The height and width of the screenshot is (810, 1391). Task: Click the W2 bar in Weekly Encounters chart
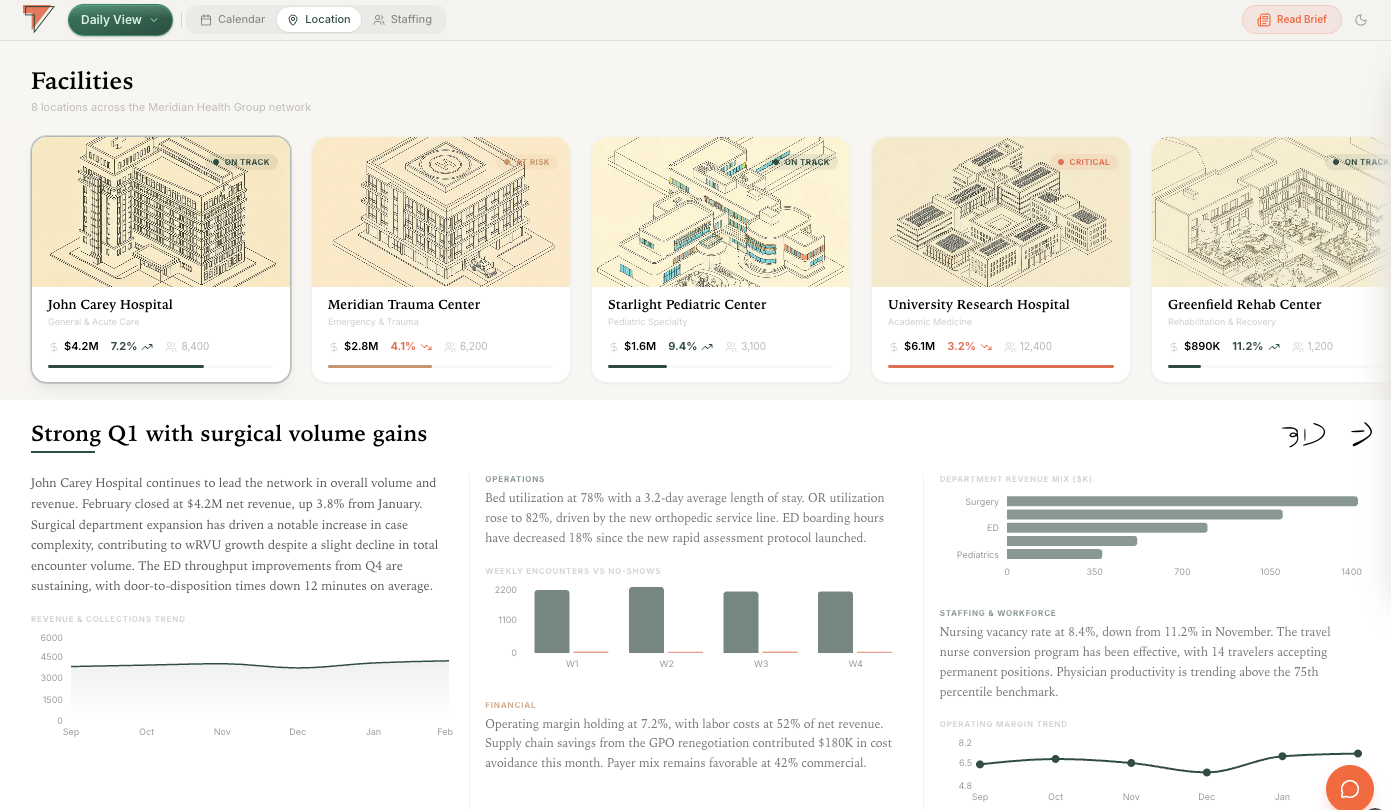(x=646, y=620)
